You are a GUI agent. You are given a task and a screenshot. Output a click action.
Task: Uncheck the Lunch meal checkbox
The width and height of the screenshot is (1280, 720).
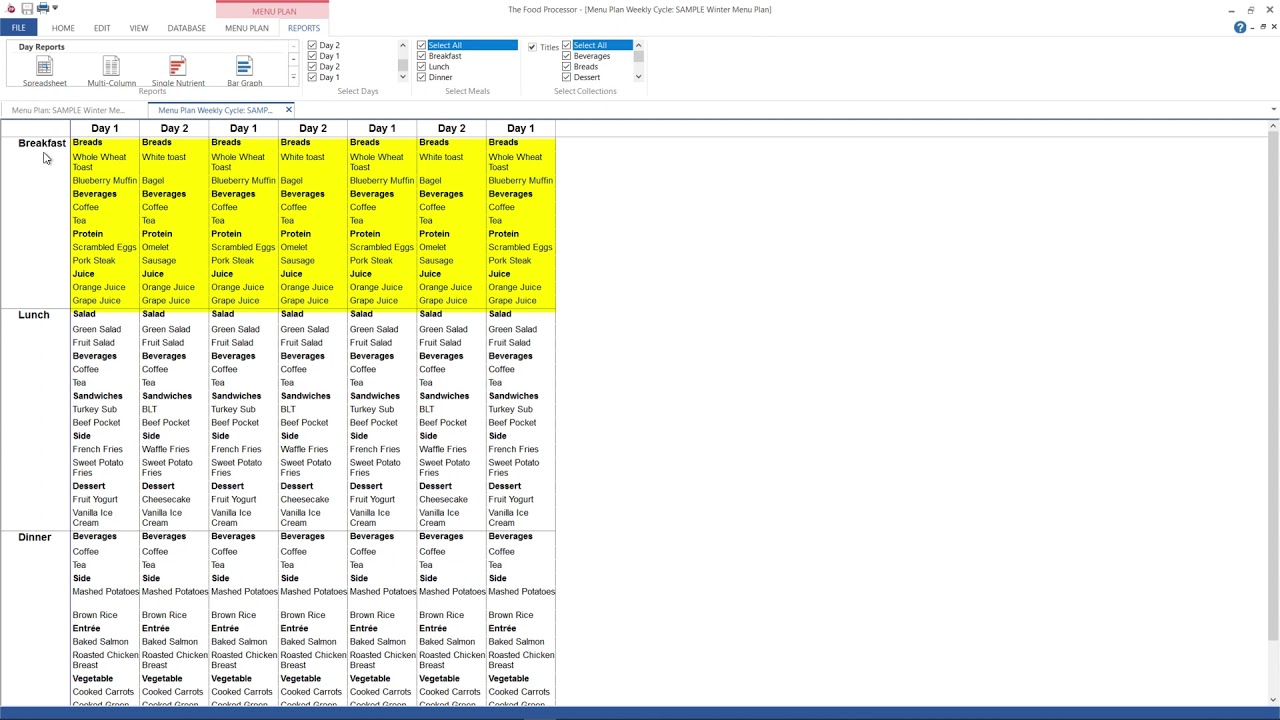click(421, 67)
